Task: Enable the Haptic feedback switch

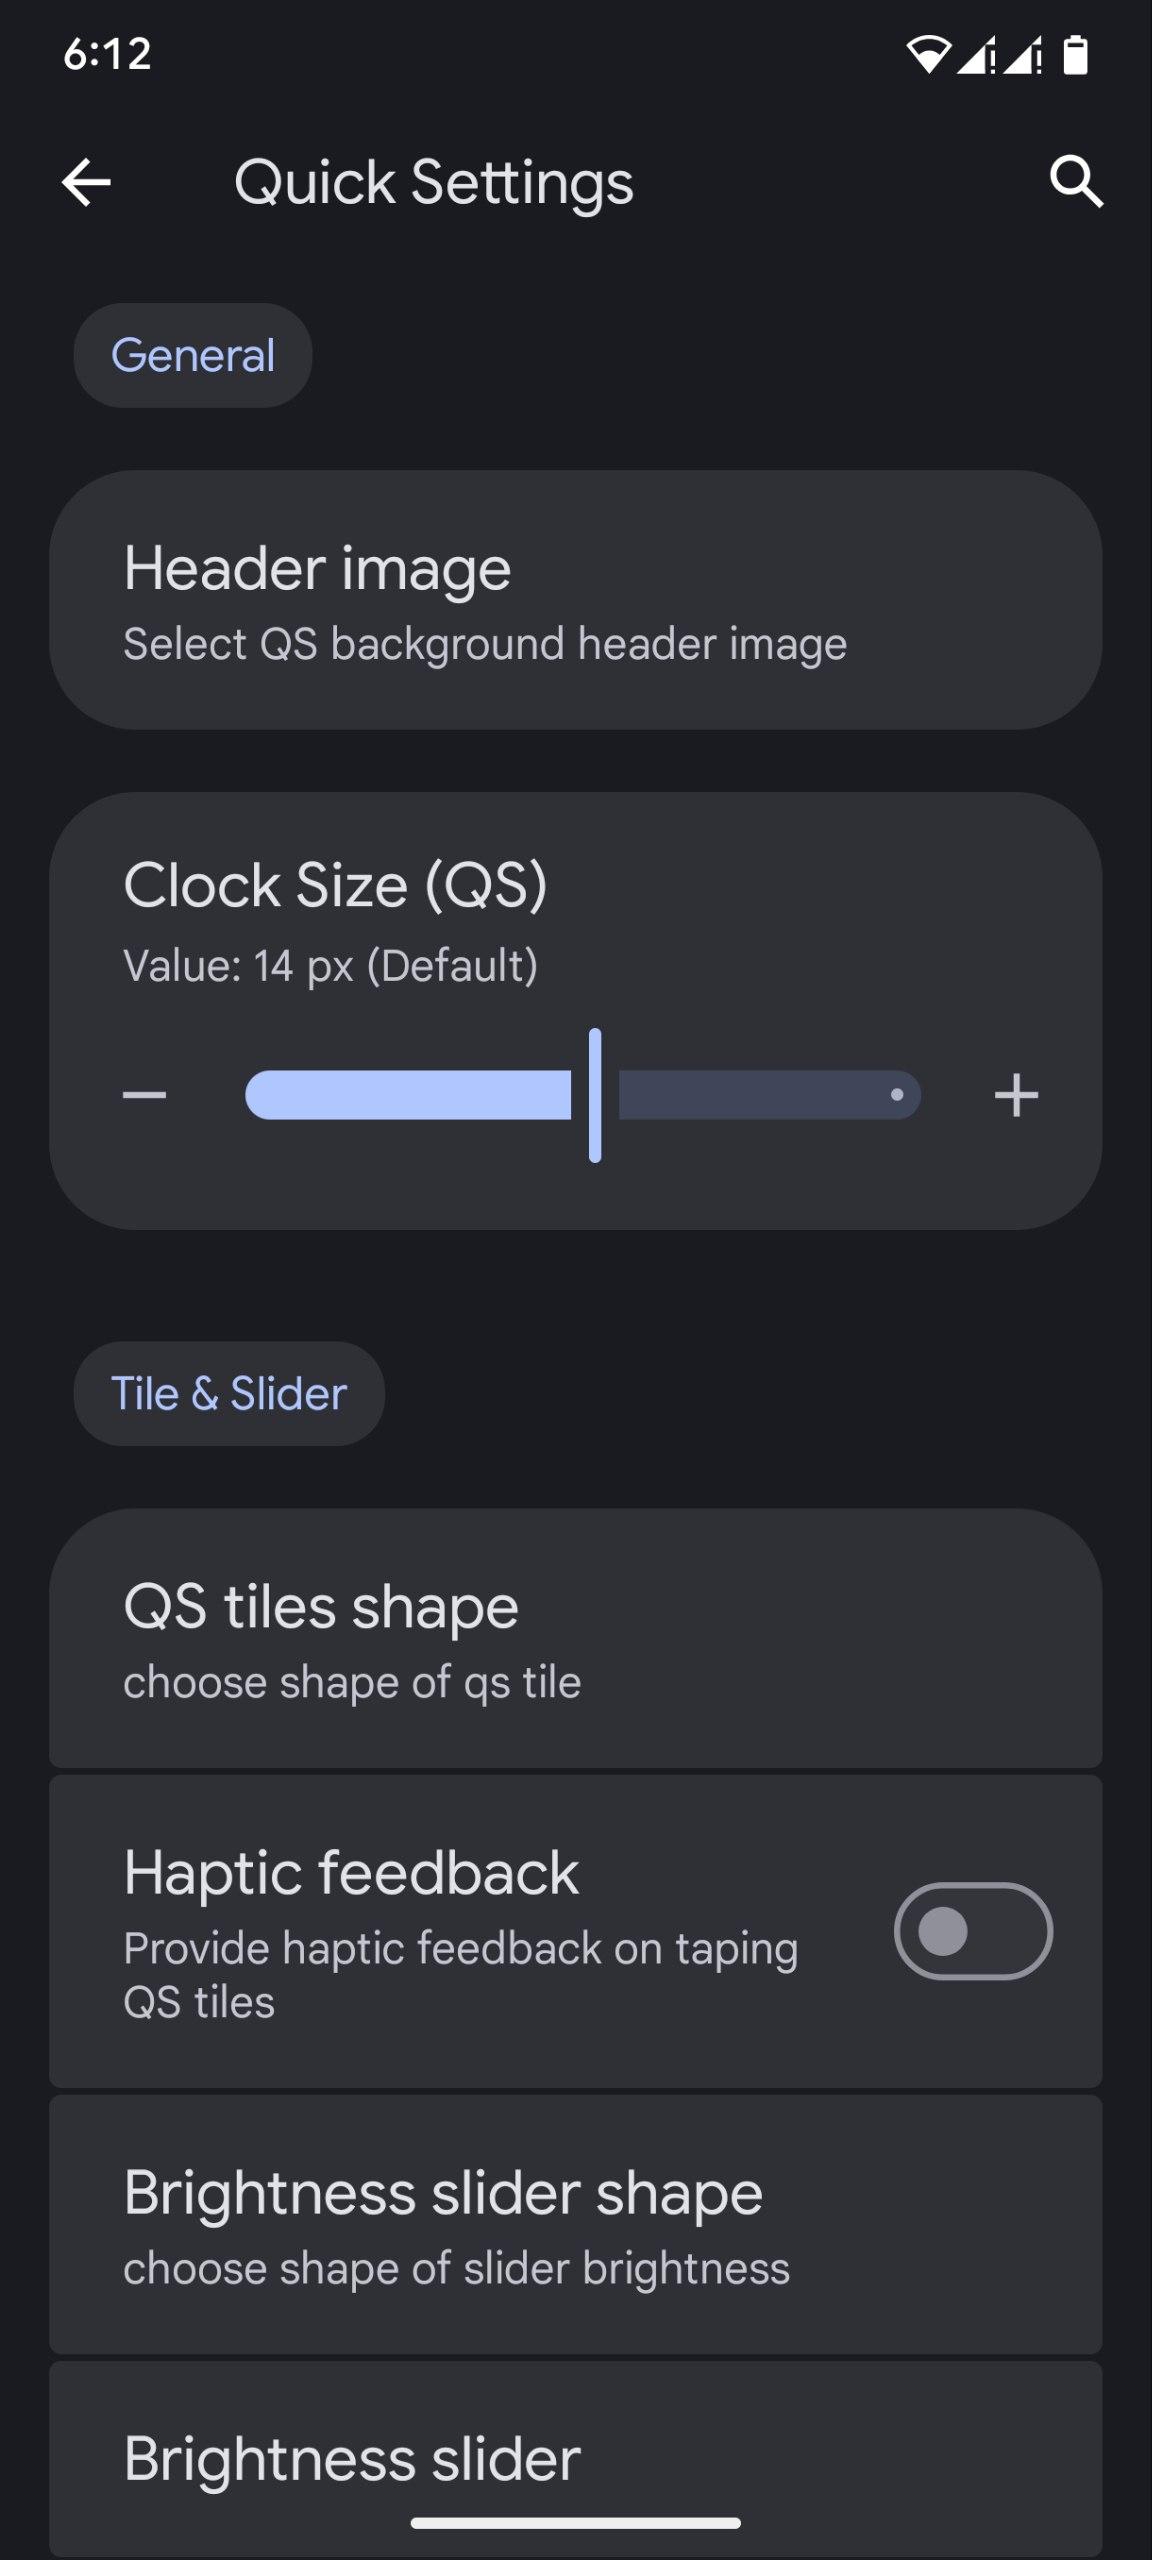Action: (972, 1931)
